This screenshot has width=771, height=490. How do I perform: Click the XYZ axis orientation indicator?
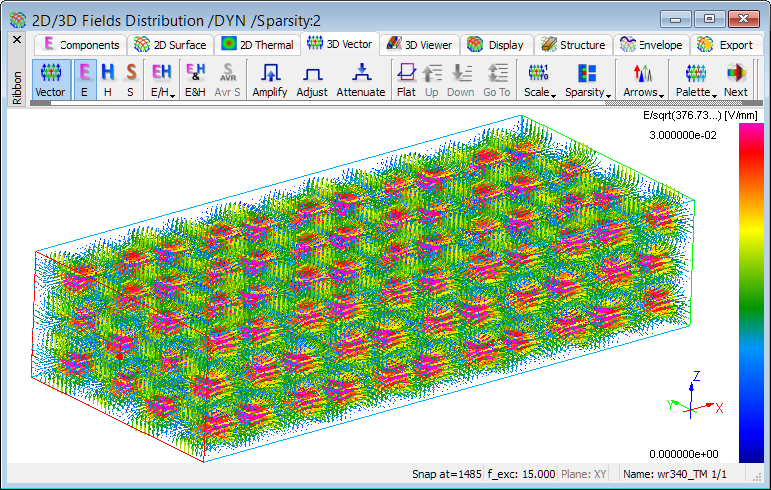[x=695, y=398]
